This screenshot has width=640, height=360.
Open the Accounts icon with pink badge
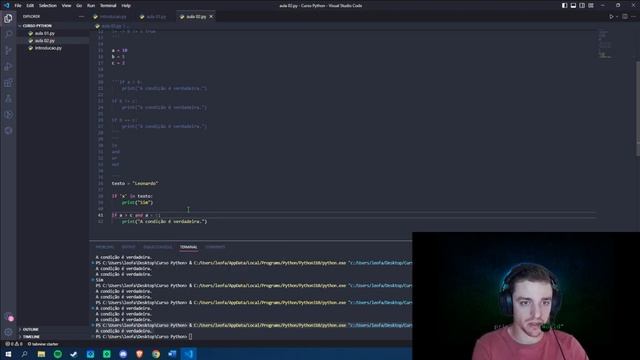8,317
